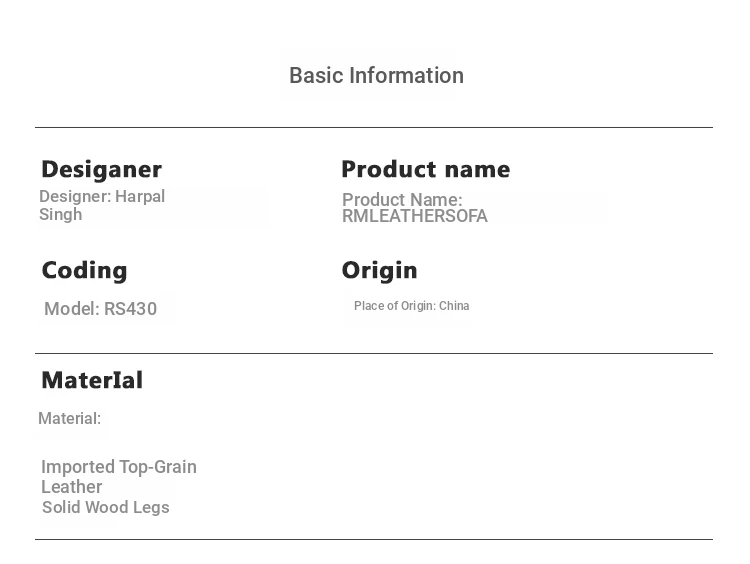Click the word Leather under Imported Top-Grain

tap(71, 487)
